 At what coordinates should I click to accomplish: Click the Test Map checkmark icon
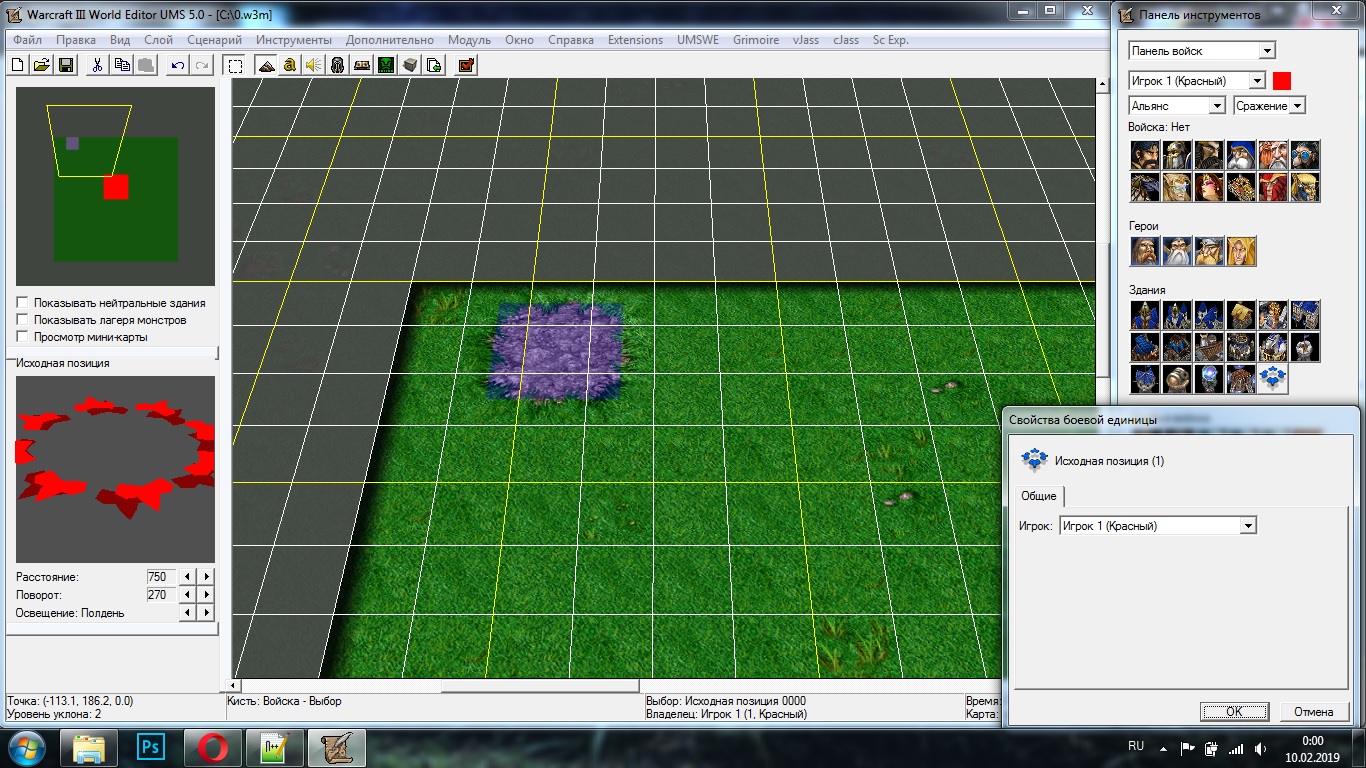point(465,65)
